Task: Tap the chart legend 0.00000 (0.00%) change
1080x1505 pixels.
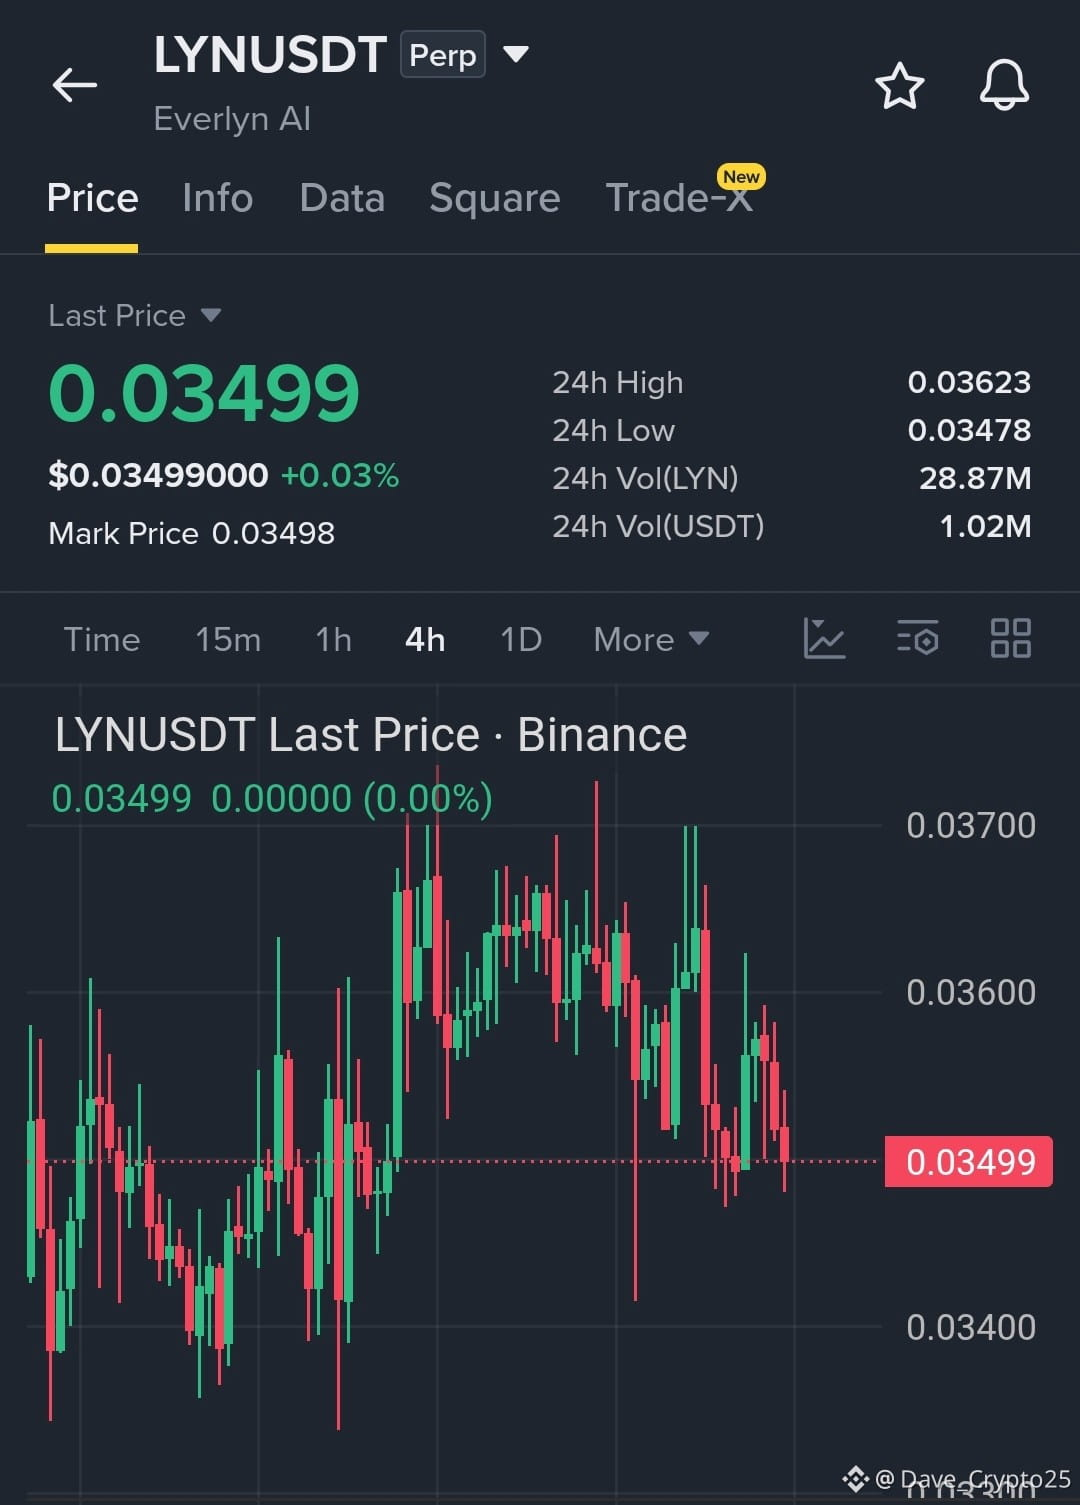Action: (x=352, y=799)
